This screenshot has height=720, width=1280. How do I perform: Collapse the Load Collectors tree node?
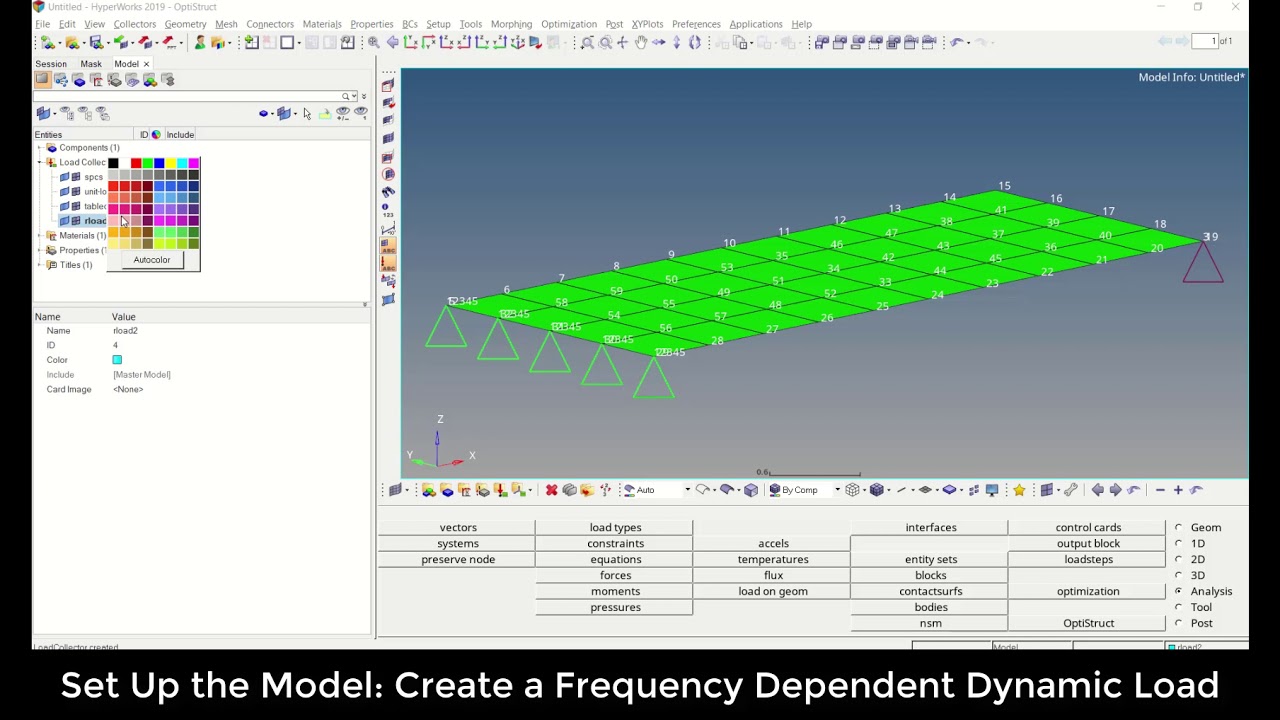(x=40, y=162)
